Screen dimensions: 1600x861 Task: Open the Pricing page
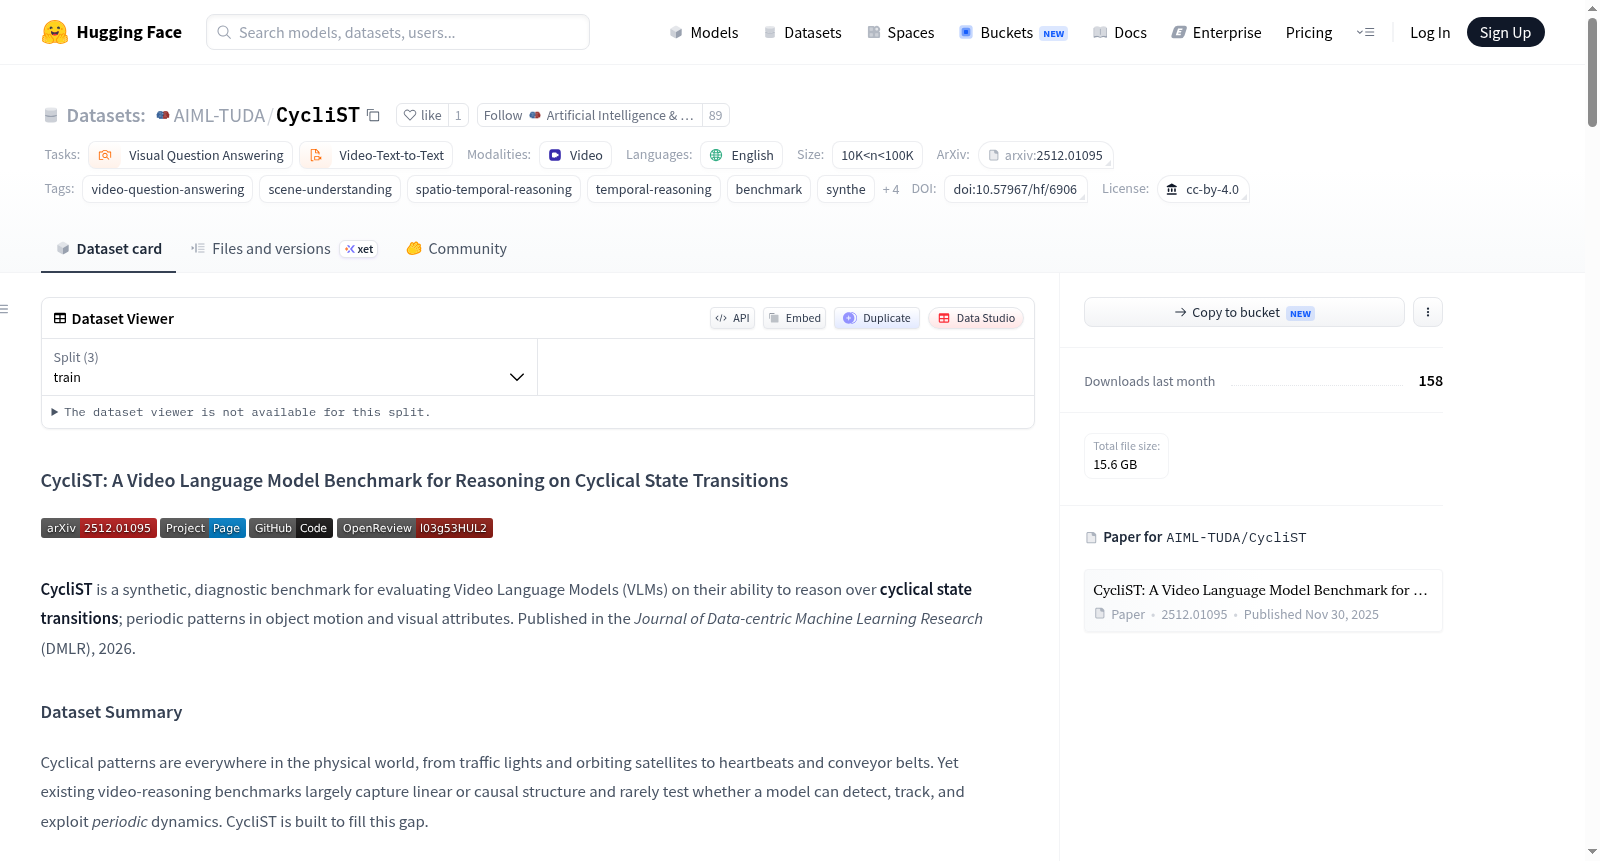click(x=1309, y=32)
